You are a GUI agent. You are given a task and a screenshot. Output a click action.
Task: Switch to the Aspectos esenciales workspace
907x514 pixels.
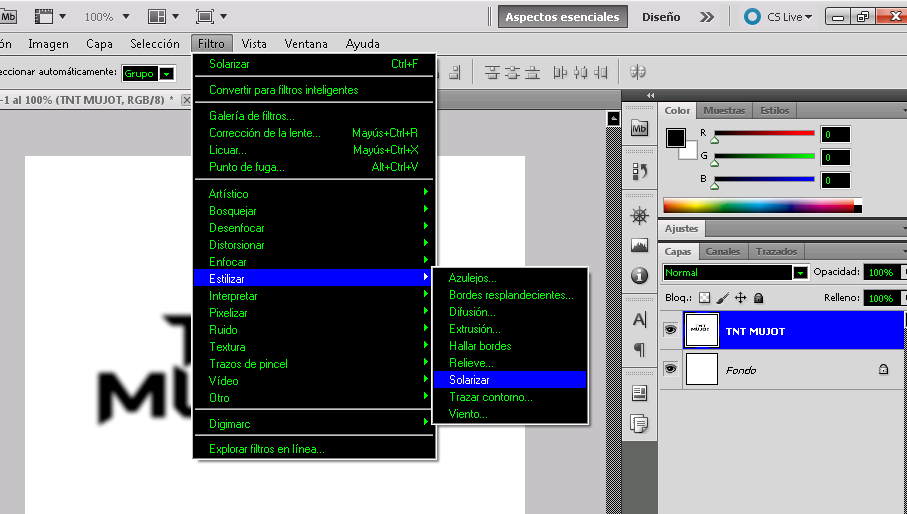tap(562, 17)
